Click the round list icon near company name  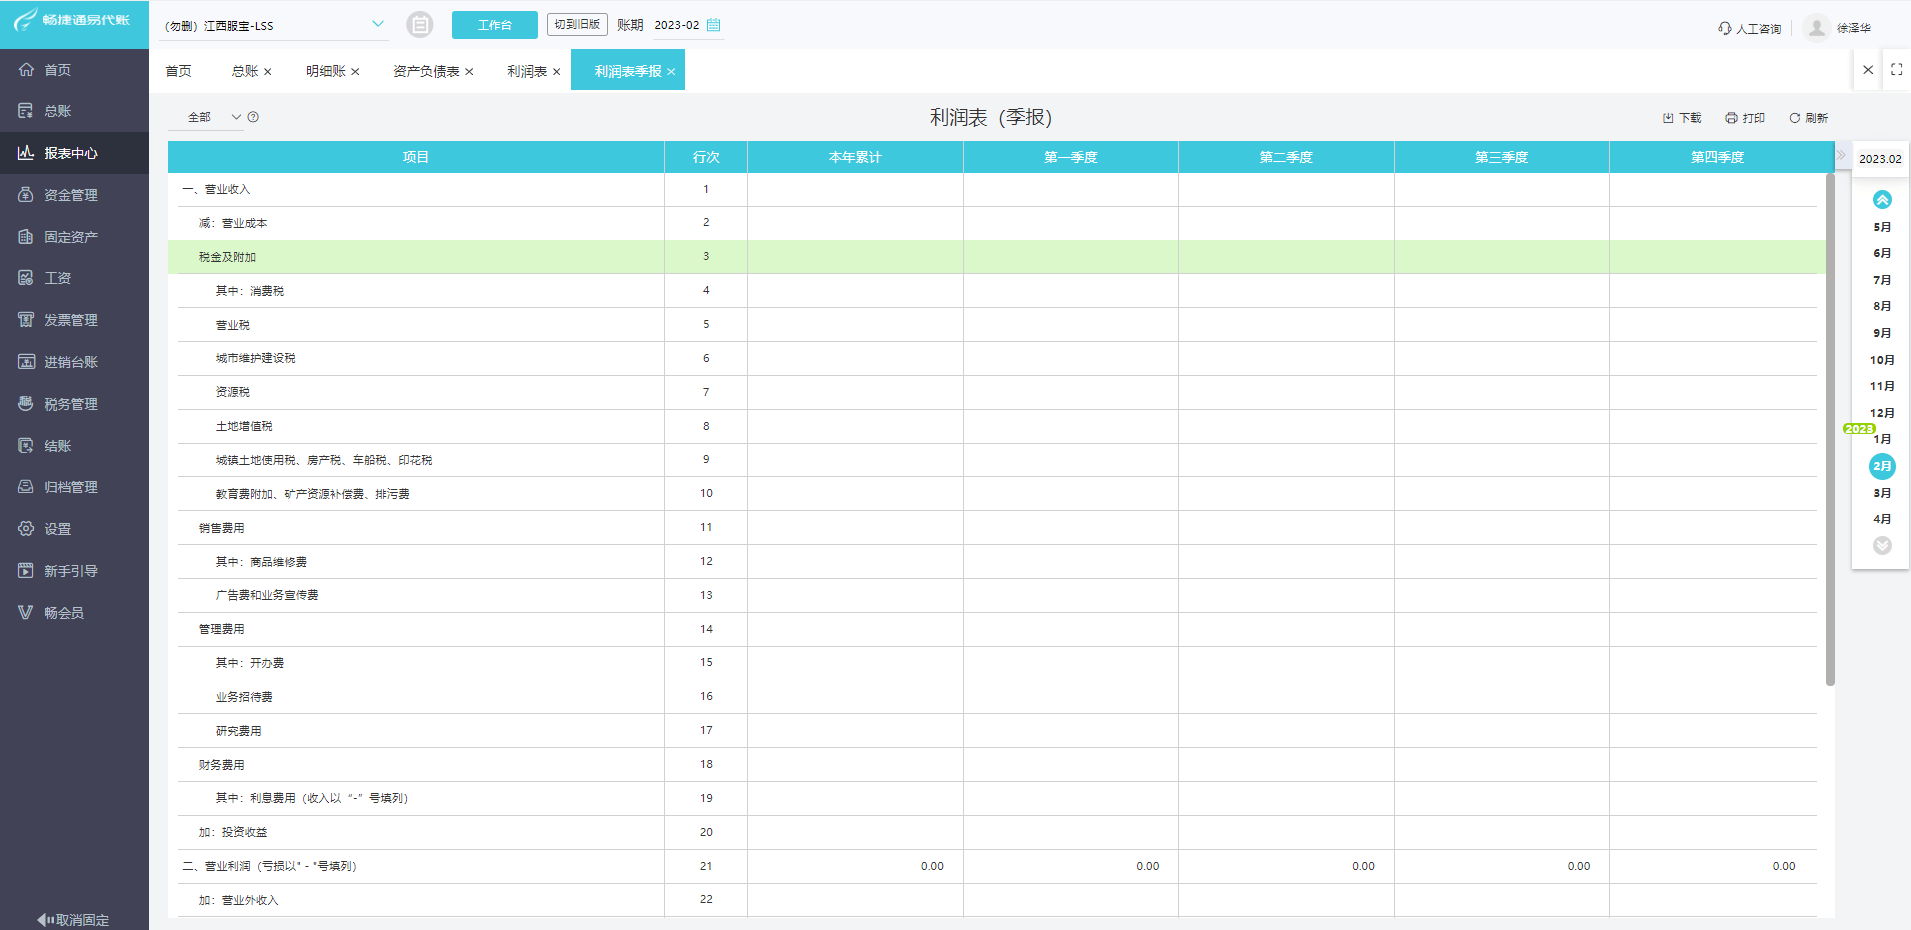tap(420, 25)
